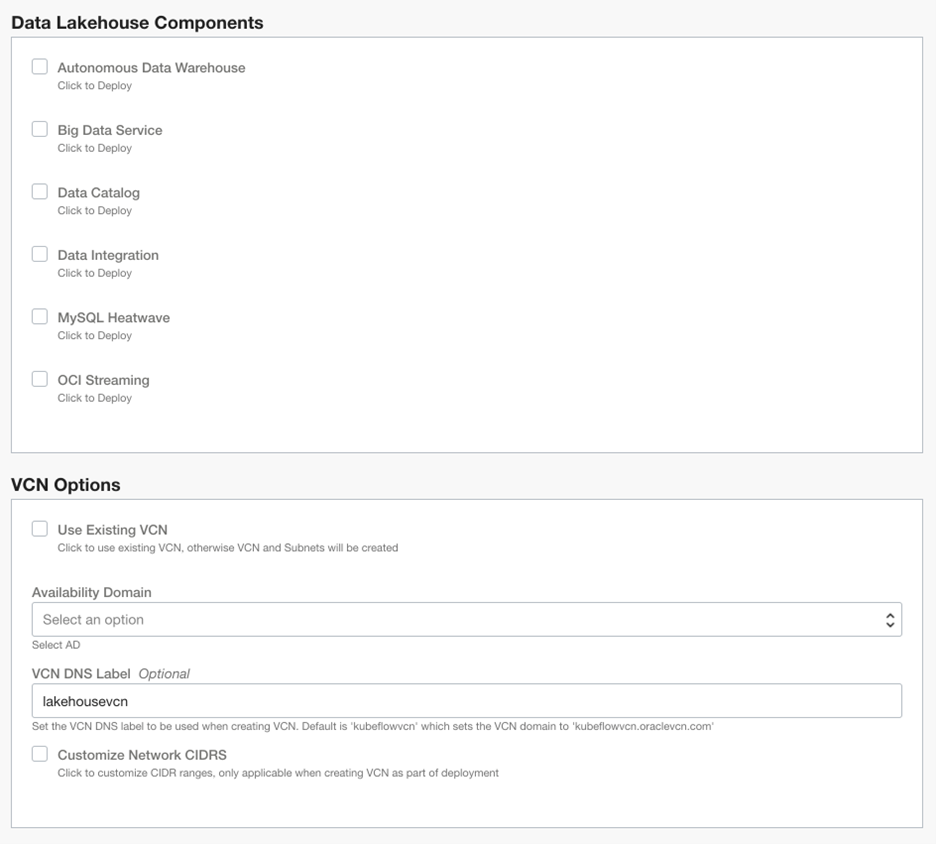
Task: Select the Data Catalog component
Action: (39, 190)
